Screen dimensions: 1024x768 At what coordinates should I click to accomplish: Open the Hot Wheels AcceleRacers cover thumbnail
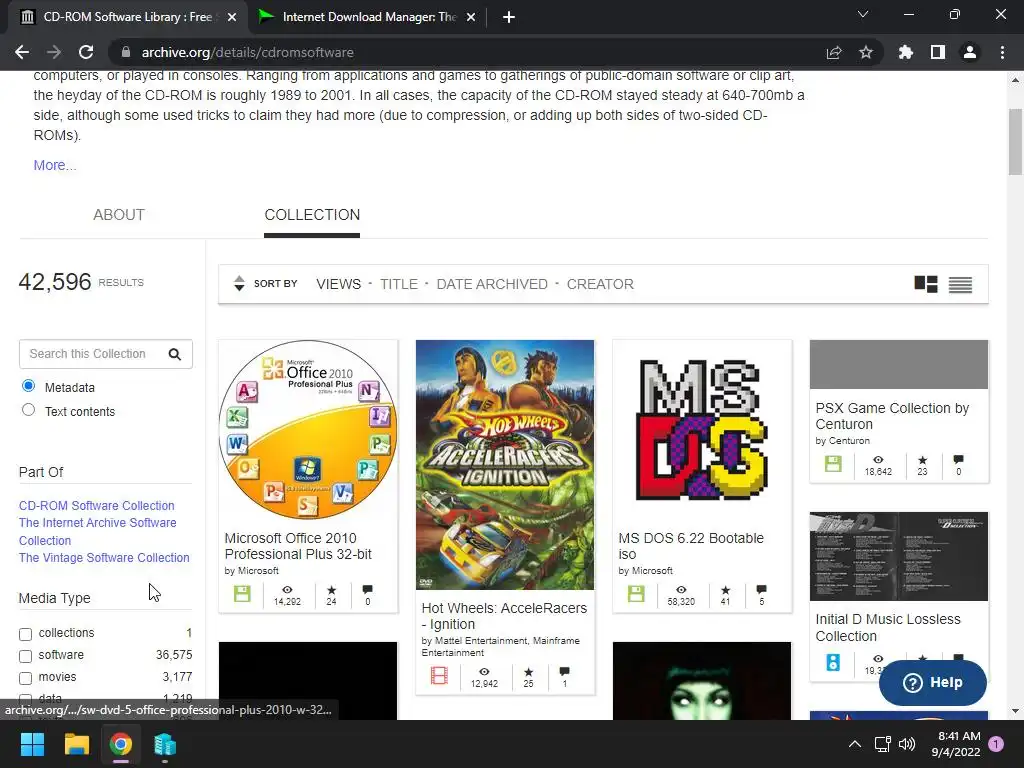click(505, 464)
